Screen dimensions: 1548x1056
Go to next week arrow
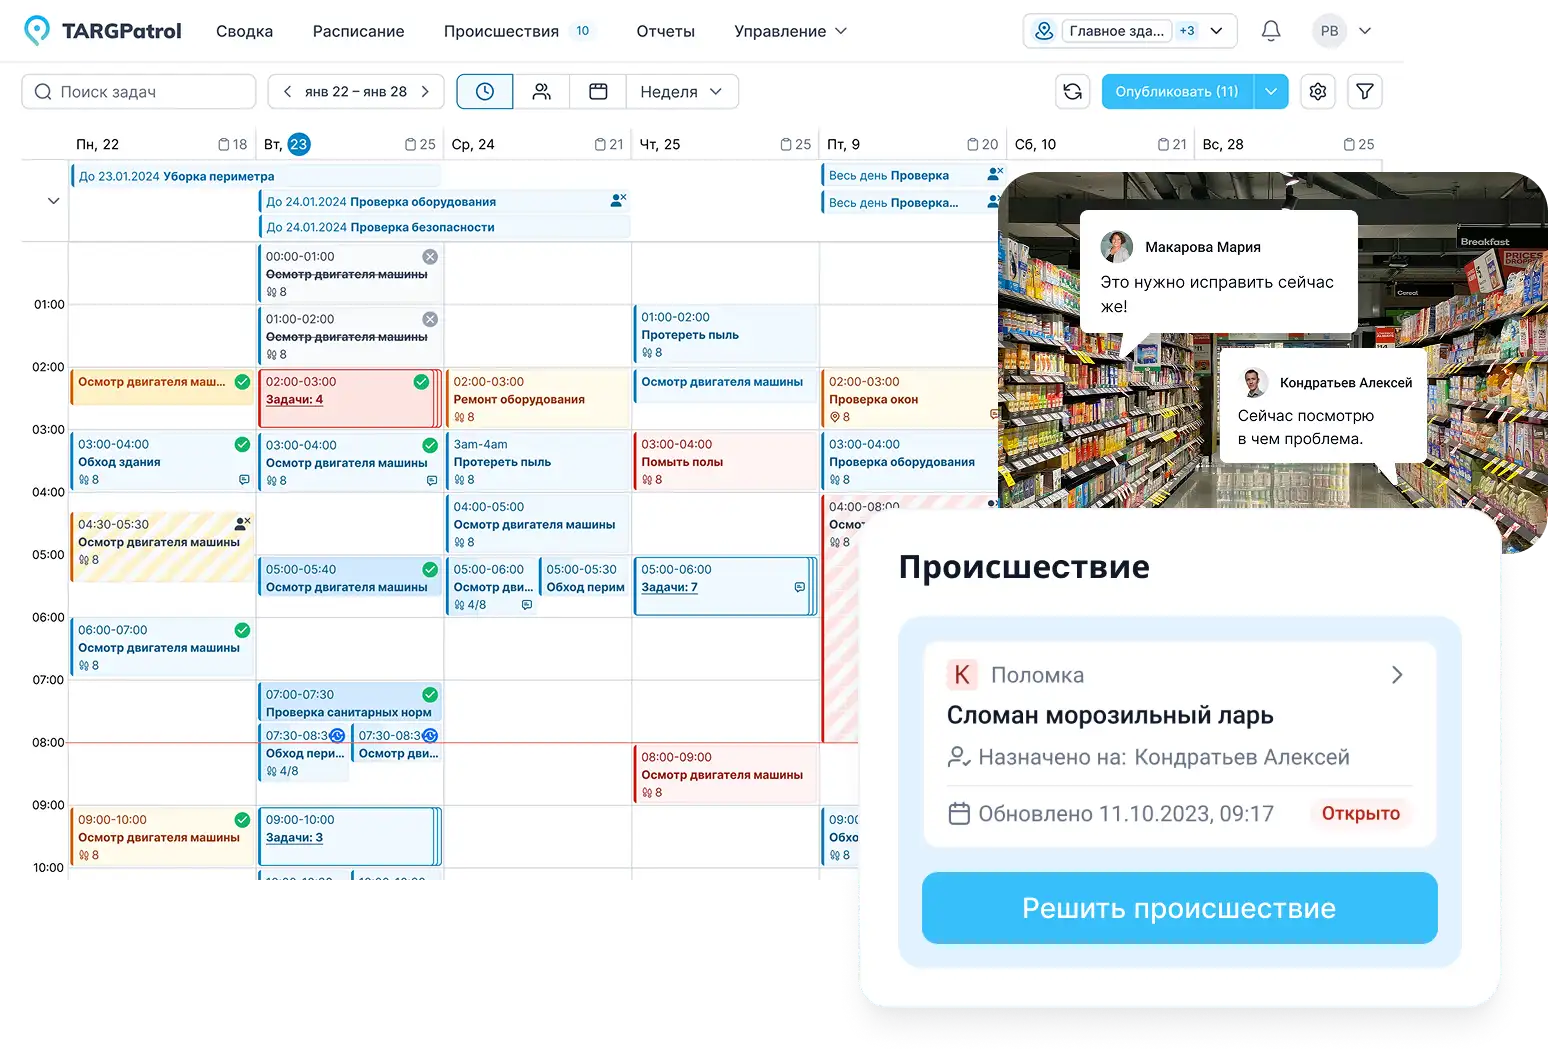pos(425,91)
